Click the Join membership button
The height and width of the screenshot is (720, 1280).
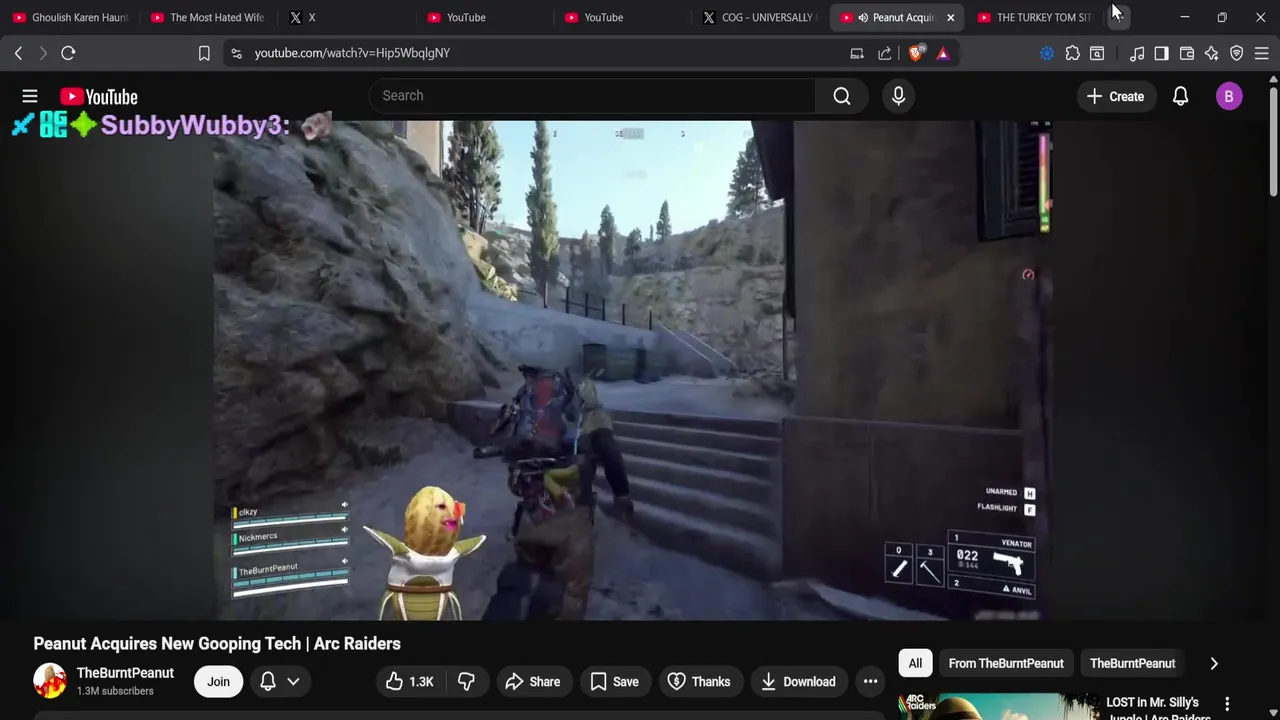tap(218, 682)
